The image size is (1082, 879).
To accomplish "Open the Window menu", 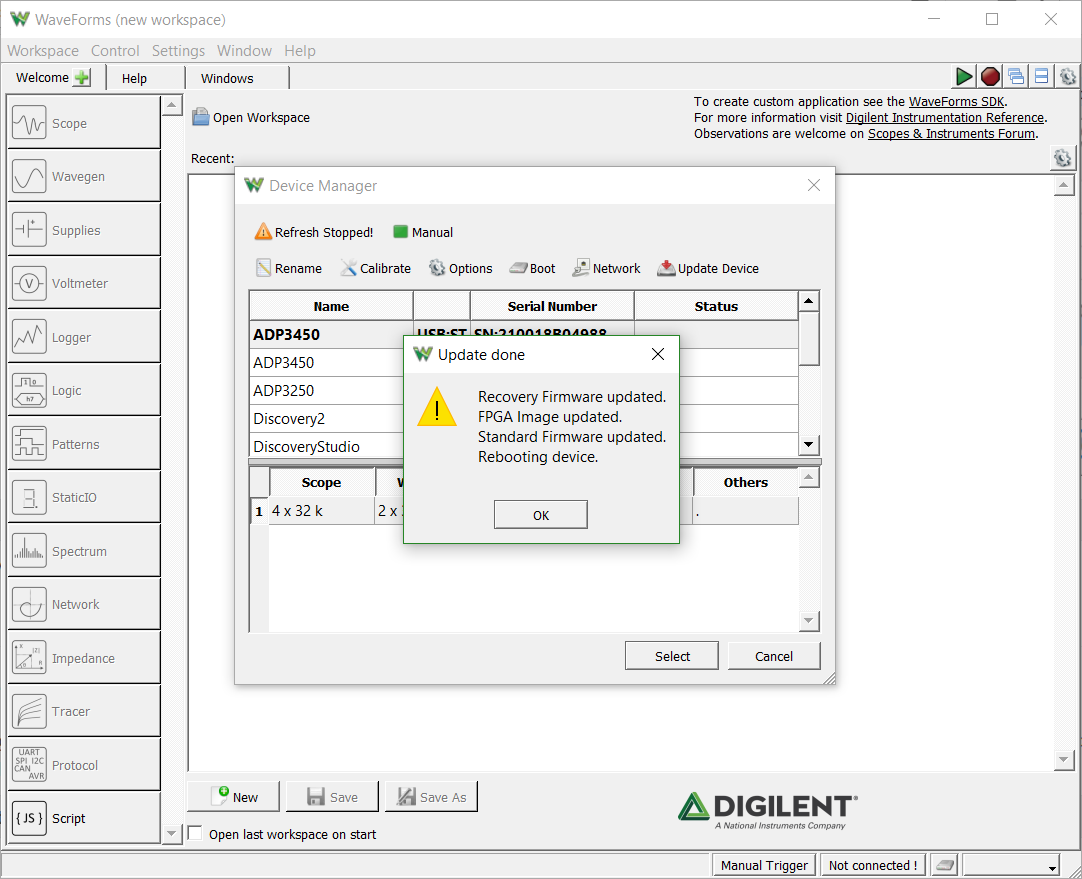I will (244, 50).
